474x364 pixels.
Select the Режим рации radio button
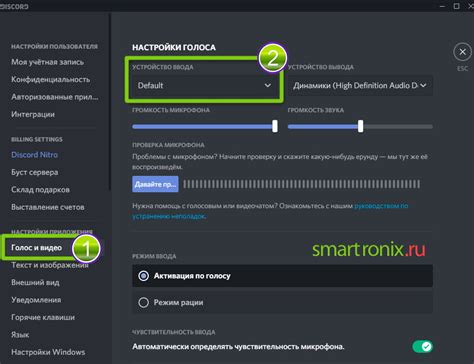pos(144,303)
